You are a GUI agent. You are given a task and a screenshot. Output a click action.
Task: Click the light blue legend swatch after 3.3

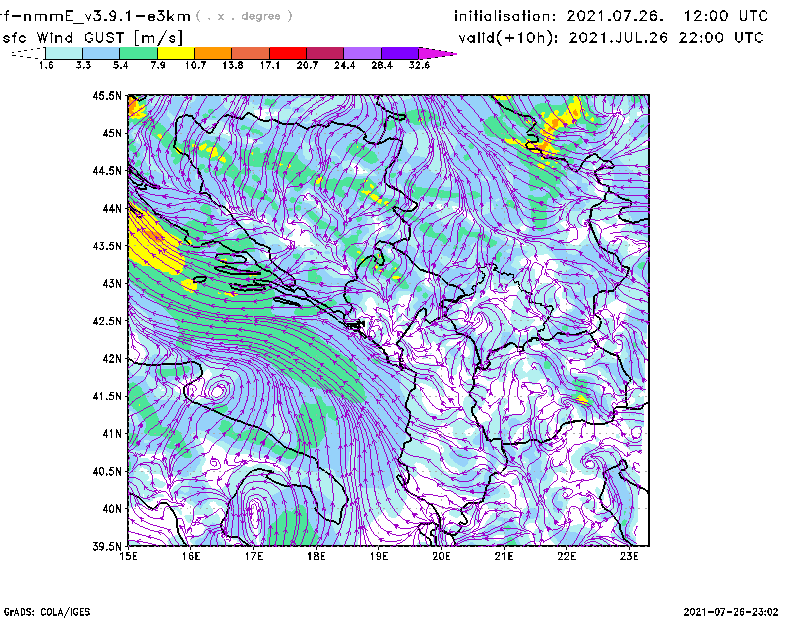pyautogui.click(x=101, y=53)
